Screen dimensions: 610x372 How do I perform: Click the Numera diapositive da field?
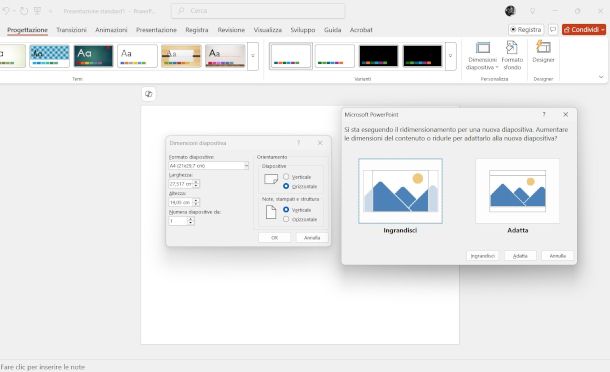pyautogui.click(x=178, y=221)
